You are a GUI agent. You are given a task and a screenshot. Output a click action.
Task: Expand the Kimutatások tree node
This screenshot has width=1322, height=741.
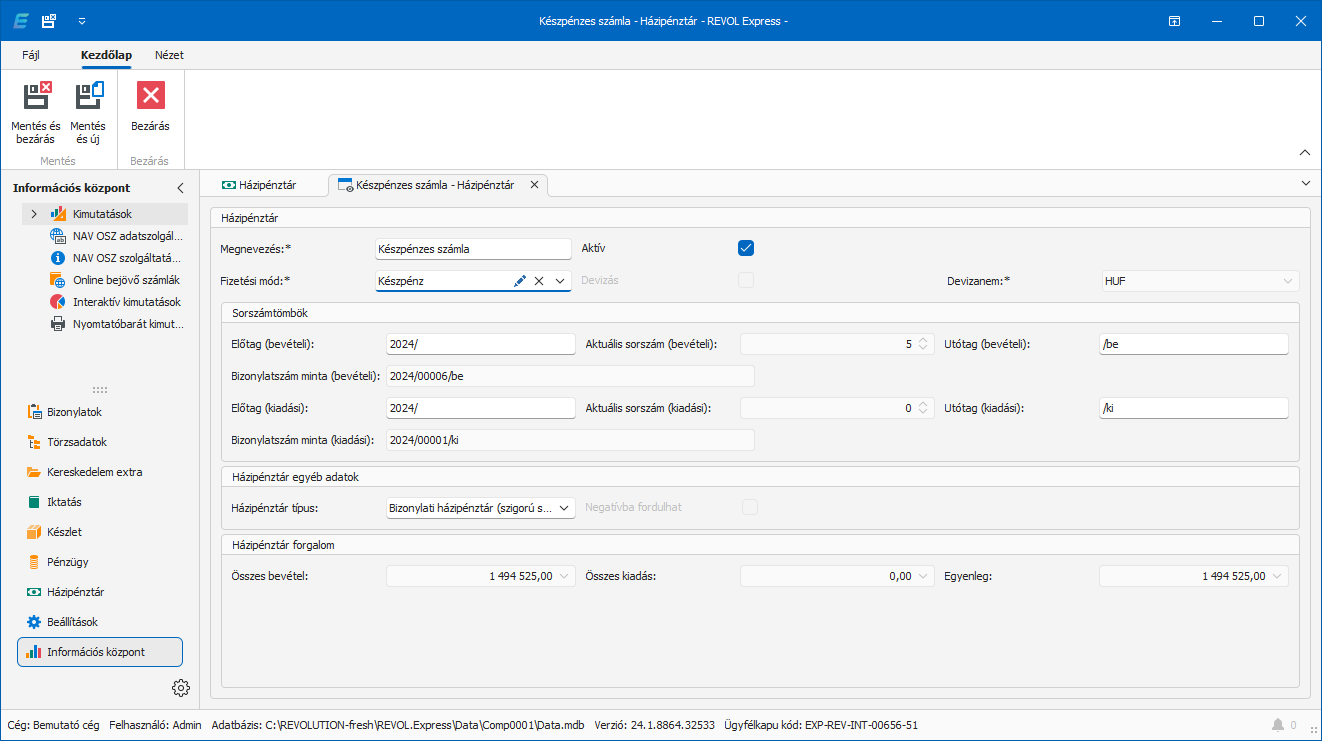34,214
